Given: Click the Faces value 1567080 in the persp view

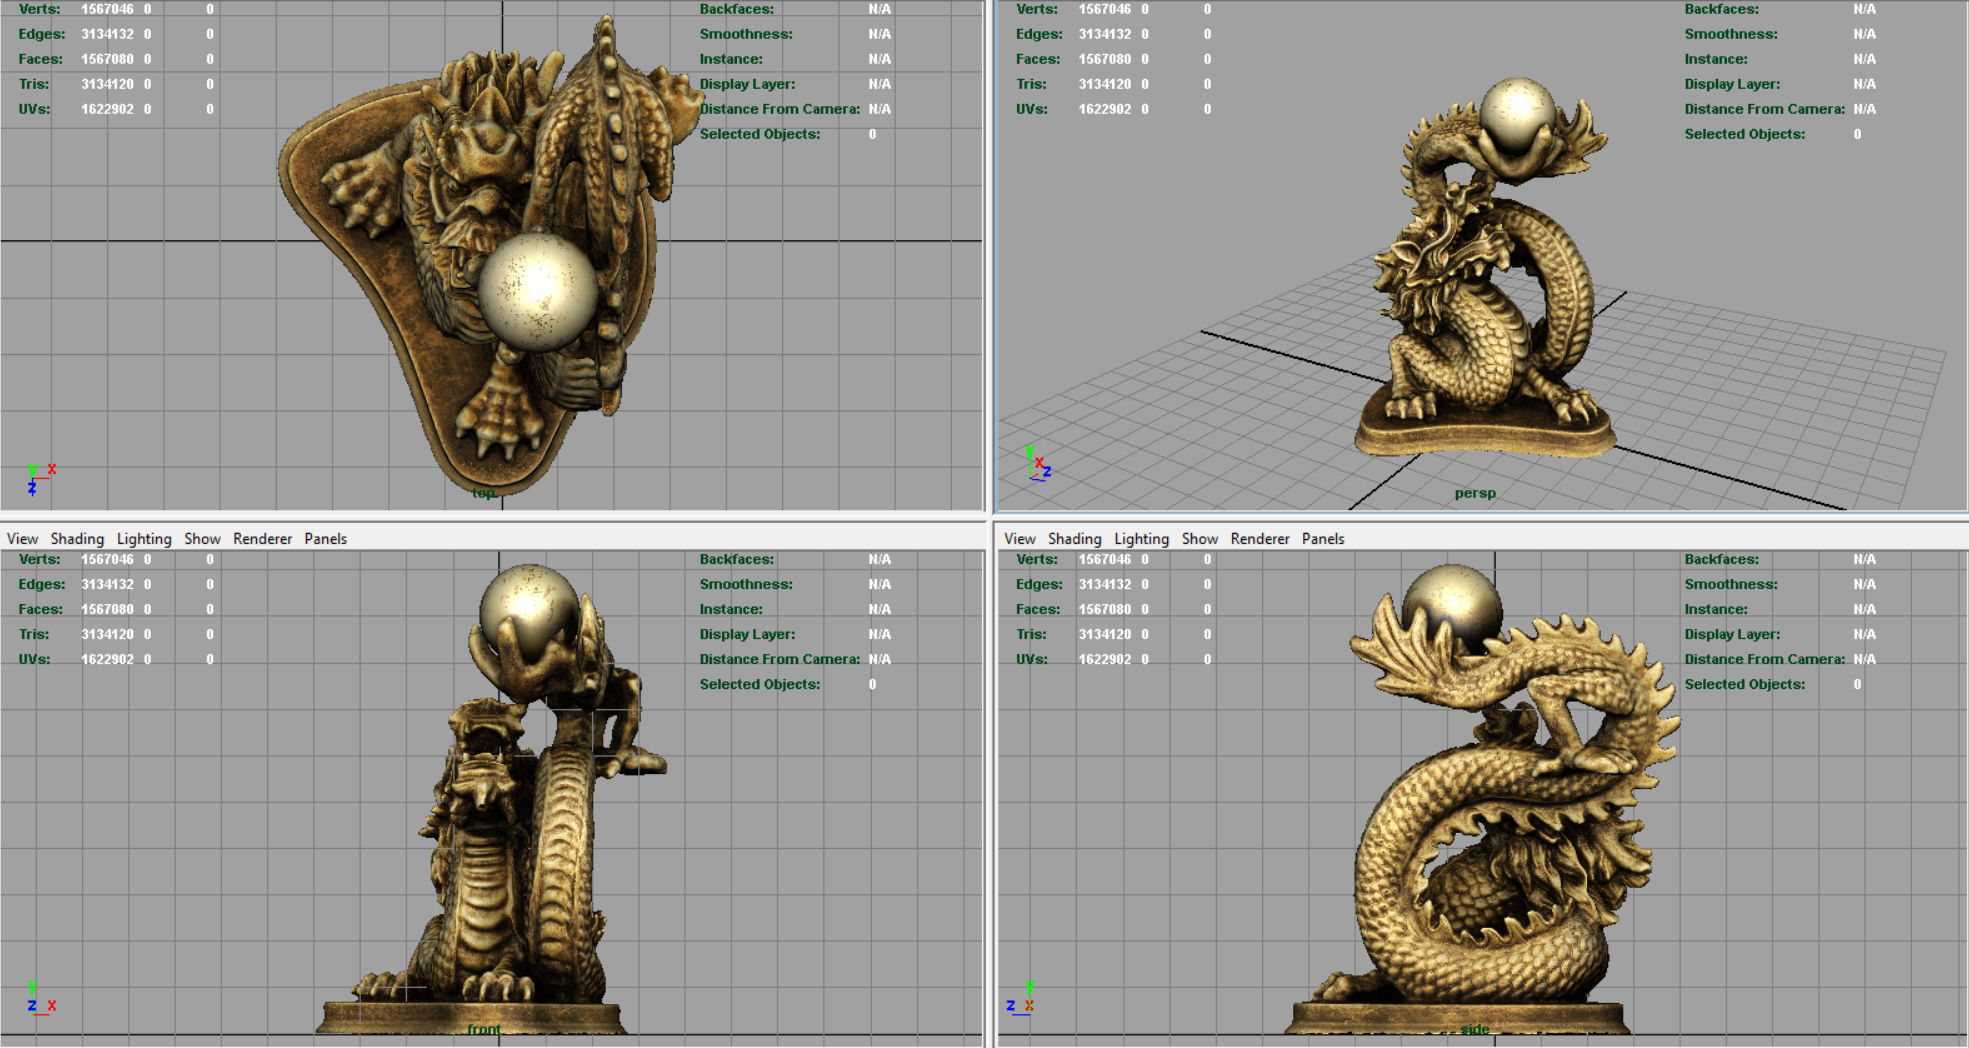Looking at the screenshot, I should click(x=1105, y=59).
